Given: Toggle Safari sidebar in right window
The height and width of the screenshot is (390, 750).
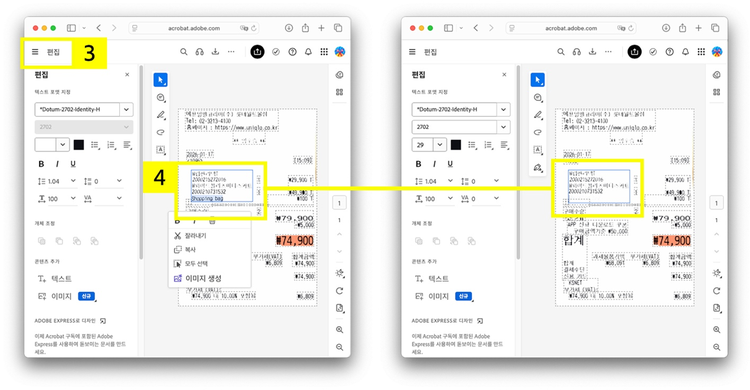Looking at the screenshot, I should point(448,28).
